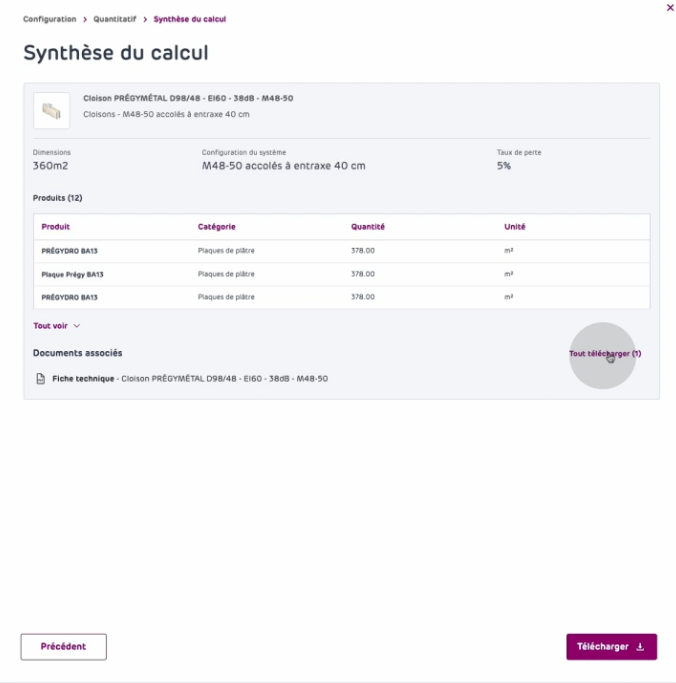
Task: Select the Synthèse du calcul breadcrumb
Action: tap(196, 19)
